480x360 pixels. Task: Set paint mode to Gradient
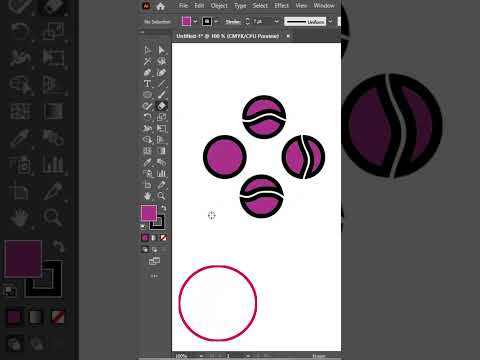[x=154, y=238]
